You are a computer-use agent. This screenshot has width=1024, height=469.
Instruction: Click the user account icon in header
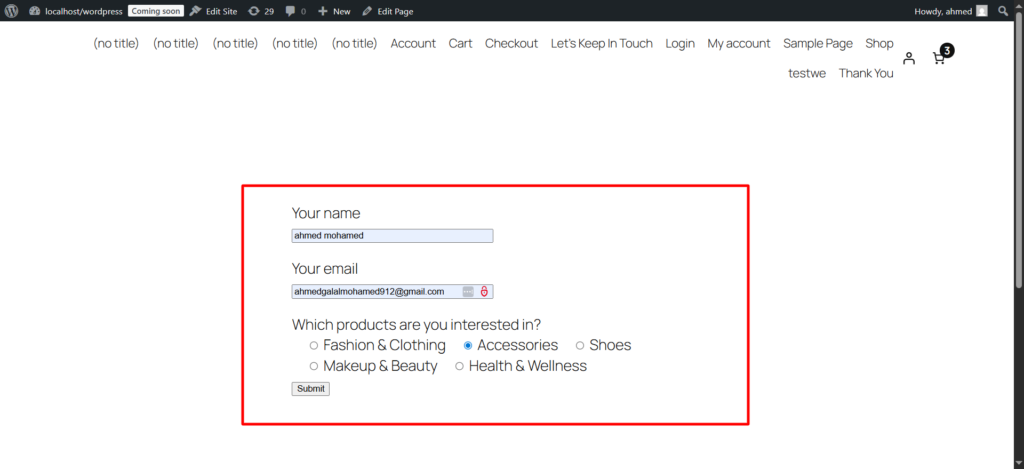[908, 58]
